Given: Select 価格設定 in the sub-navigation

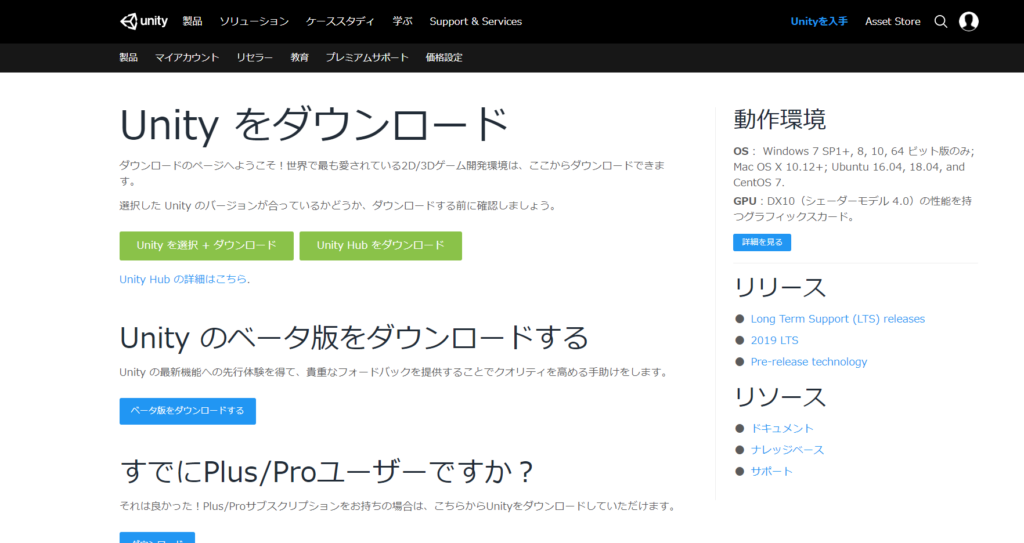Looking at the screenshot, I should pyautogui.click(x=444, y=58).
